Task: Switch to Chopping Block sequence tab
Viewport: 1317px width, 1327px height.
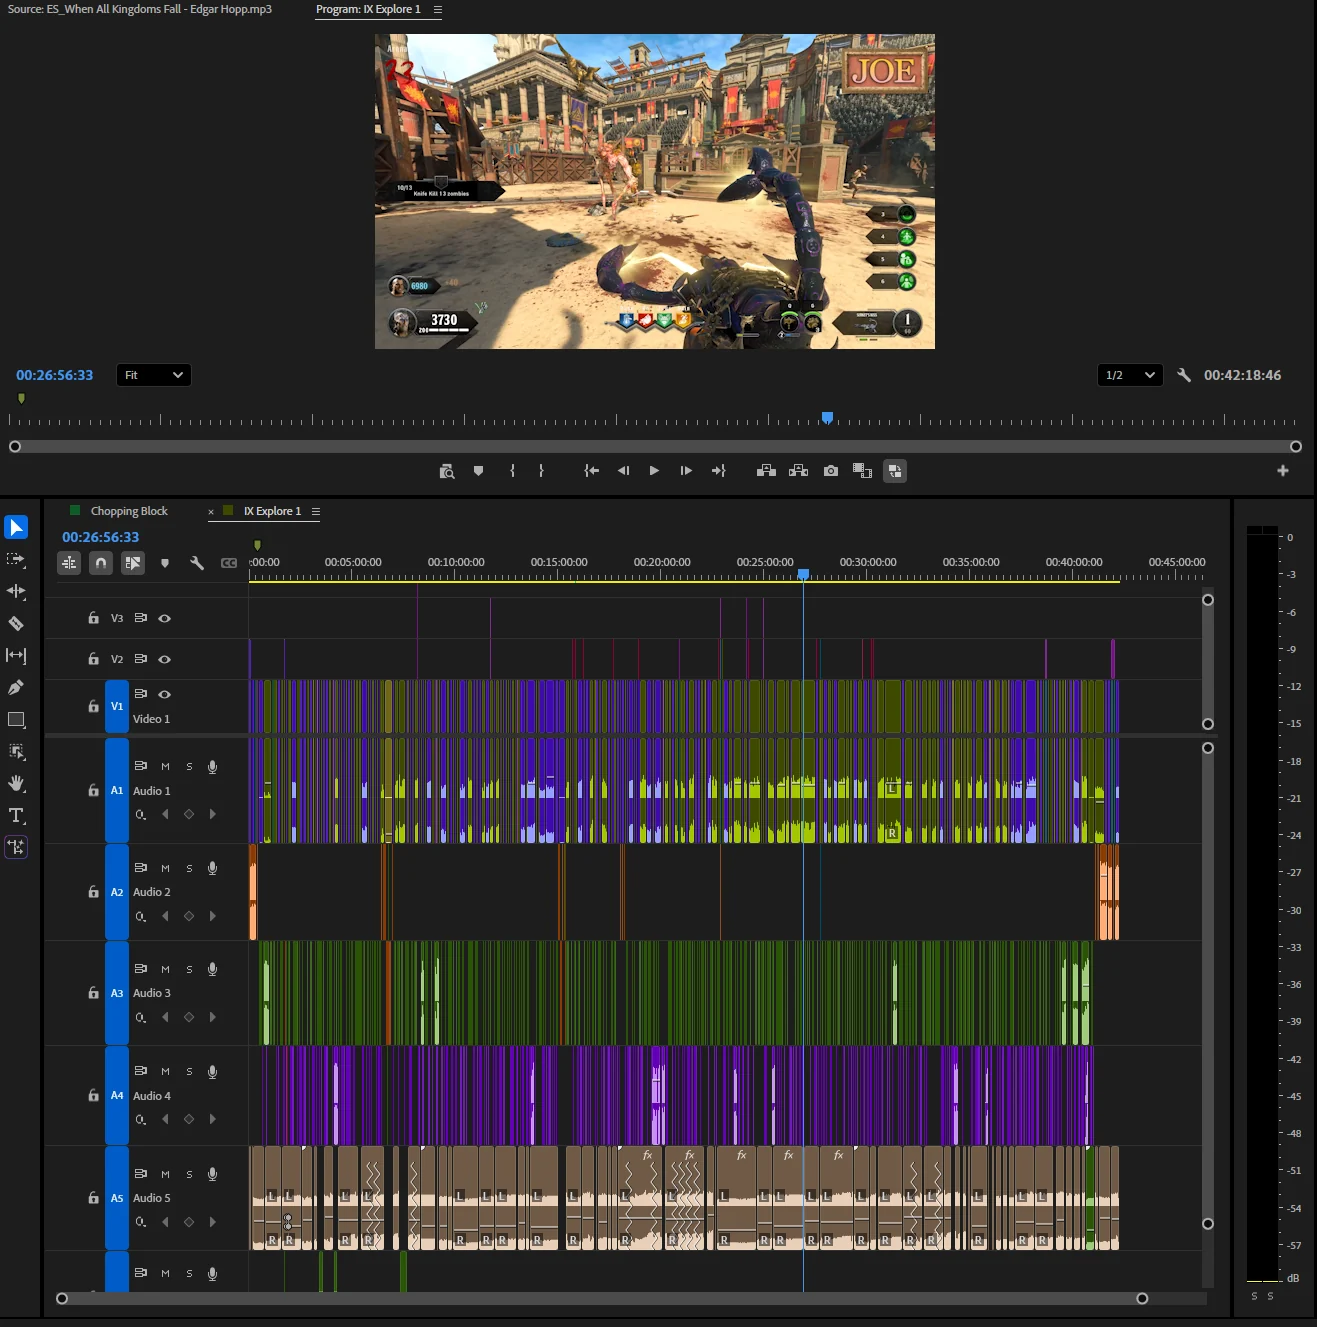Action: [129, 511]
